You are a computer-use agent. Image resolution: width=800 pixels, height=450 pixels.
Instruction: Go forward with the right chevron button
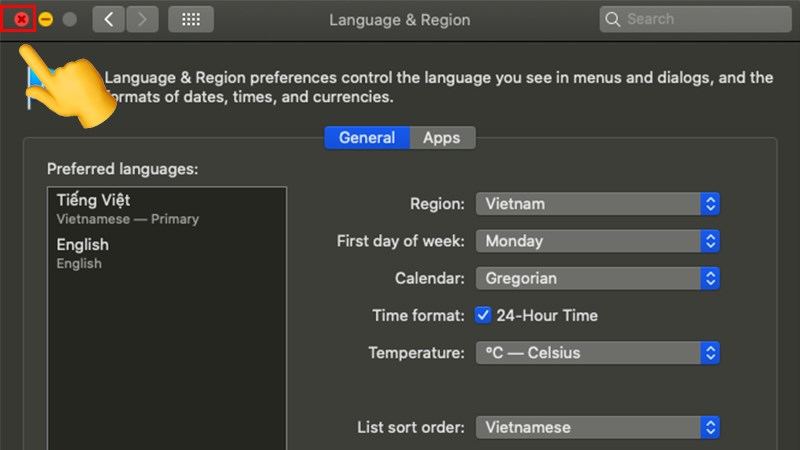[x=142, y=19]
